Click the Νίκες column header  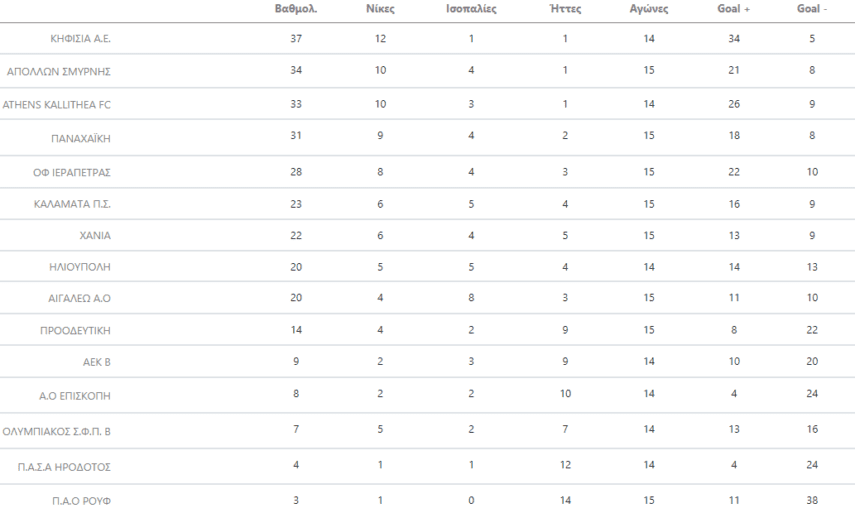click(x=381, y=9)
